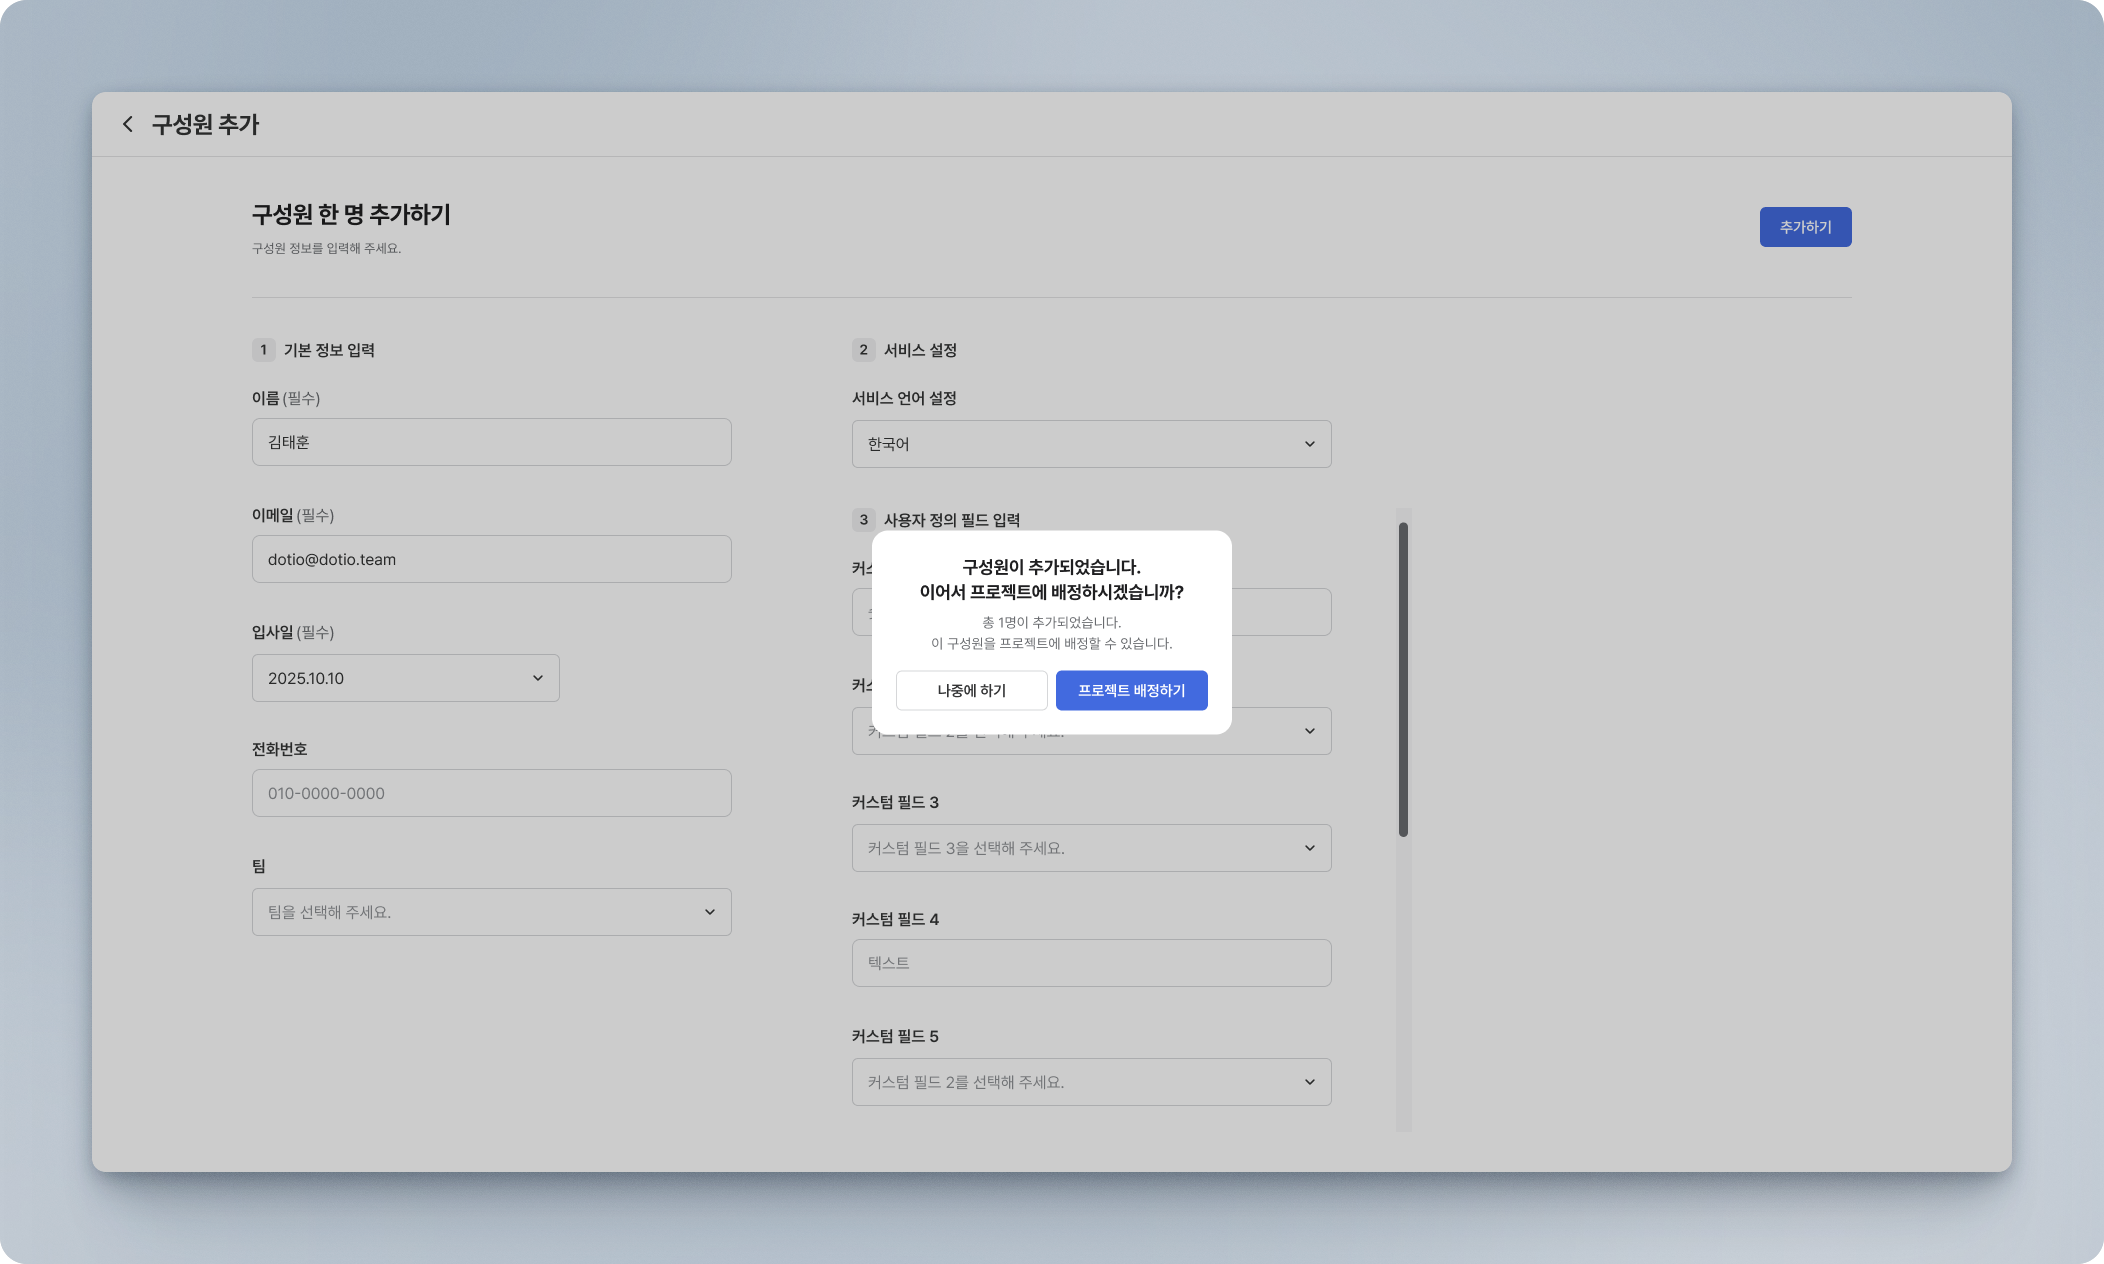
Task: Click 나중에 하기 in the dialog
Action: 971,690
